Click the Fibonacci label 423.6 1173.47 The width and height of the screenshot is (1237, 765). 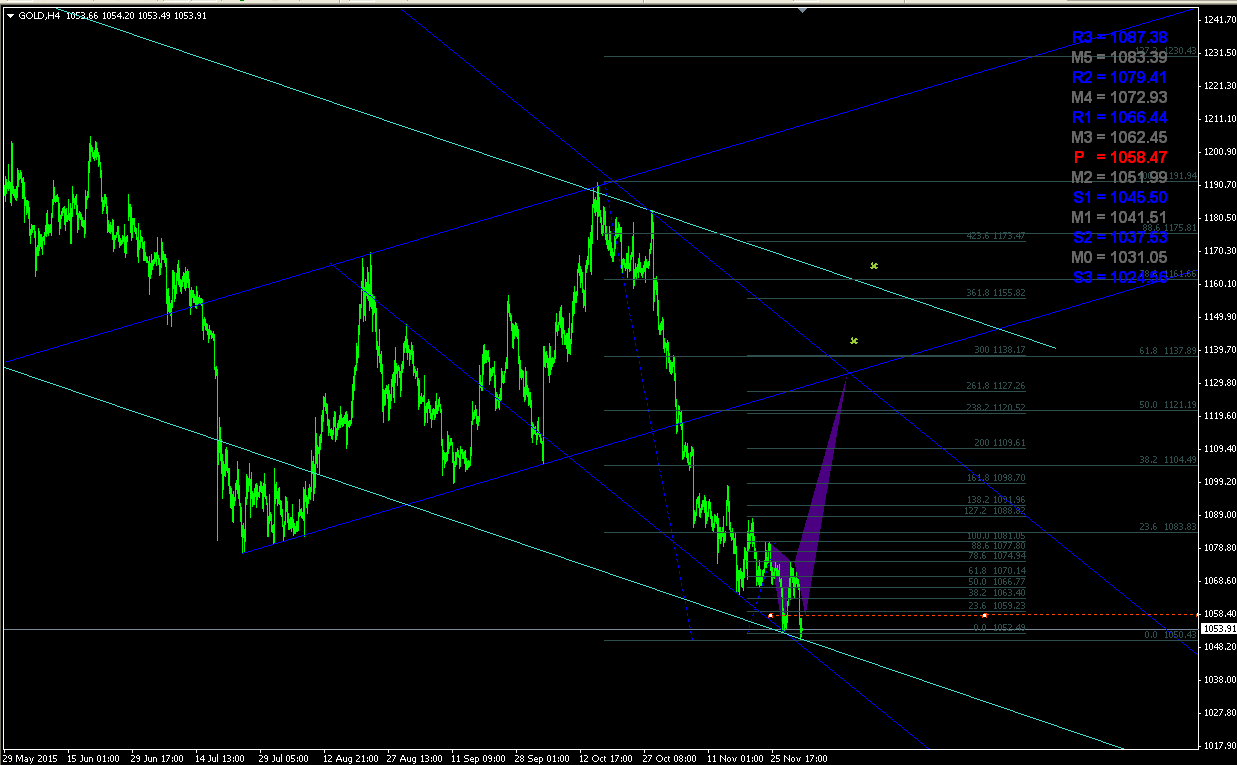(x=995, y=236)
